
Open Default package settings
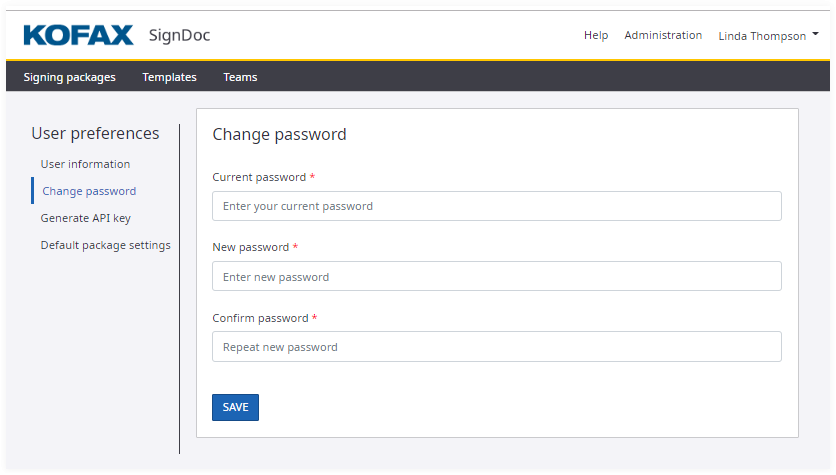[105, 245]
